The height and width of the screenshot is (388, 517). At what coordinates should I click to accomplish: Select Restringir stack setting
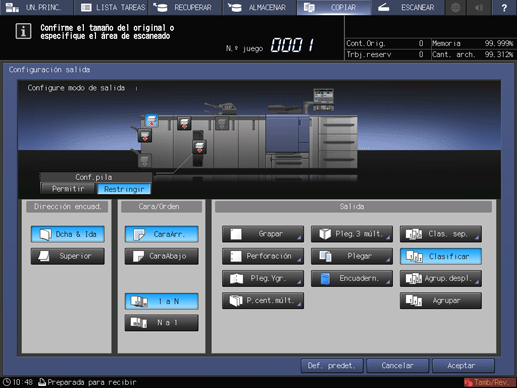click(124, 189)
